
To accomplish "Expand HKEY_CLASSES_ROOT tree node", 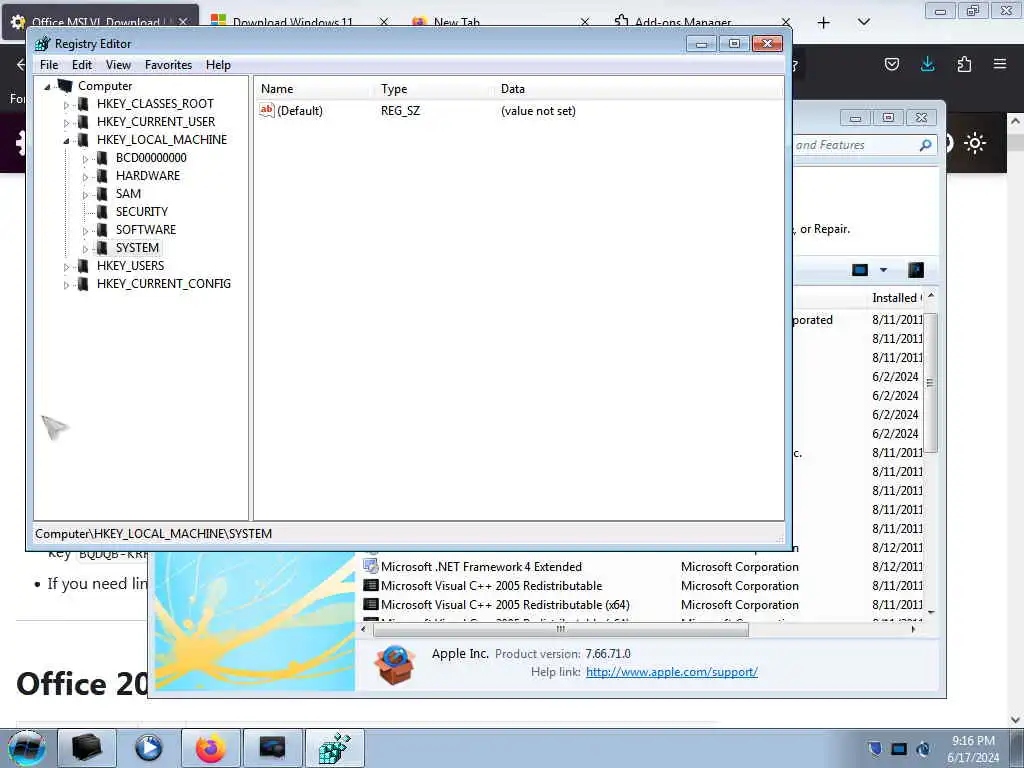I will [x=66, y=104].
